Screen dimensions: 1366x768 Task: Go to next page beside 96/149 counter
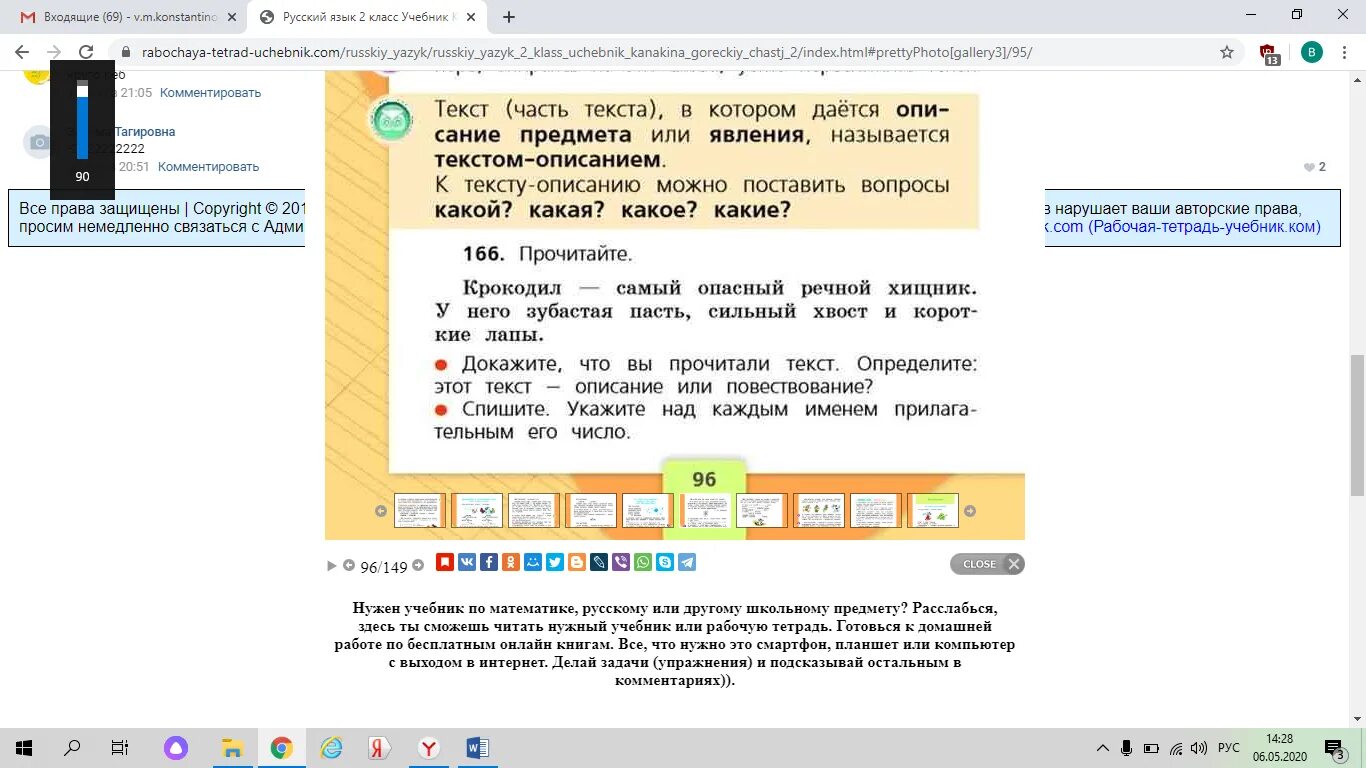418,565
